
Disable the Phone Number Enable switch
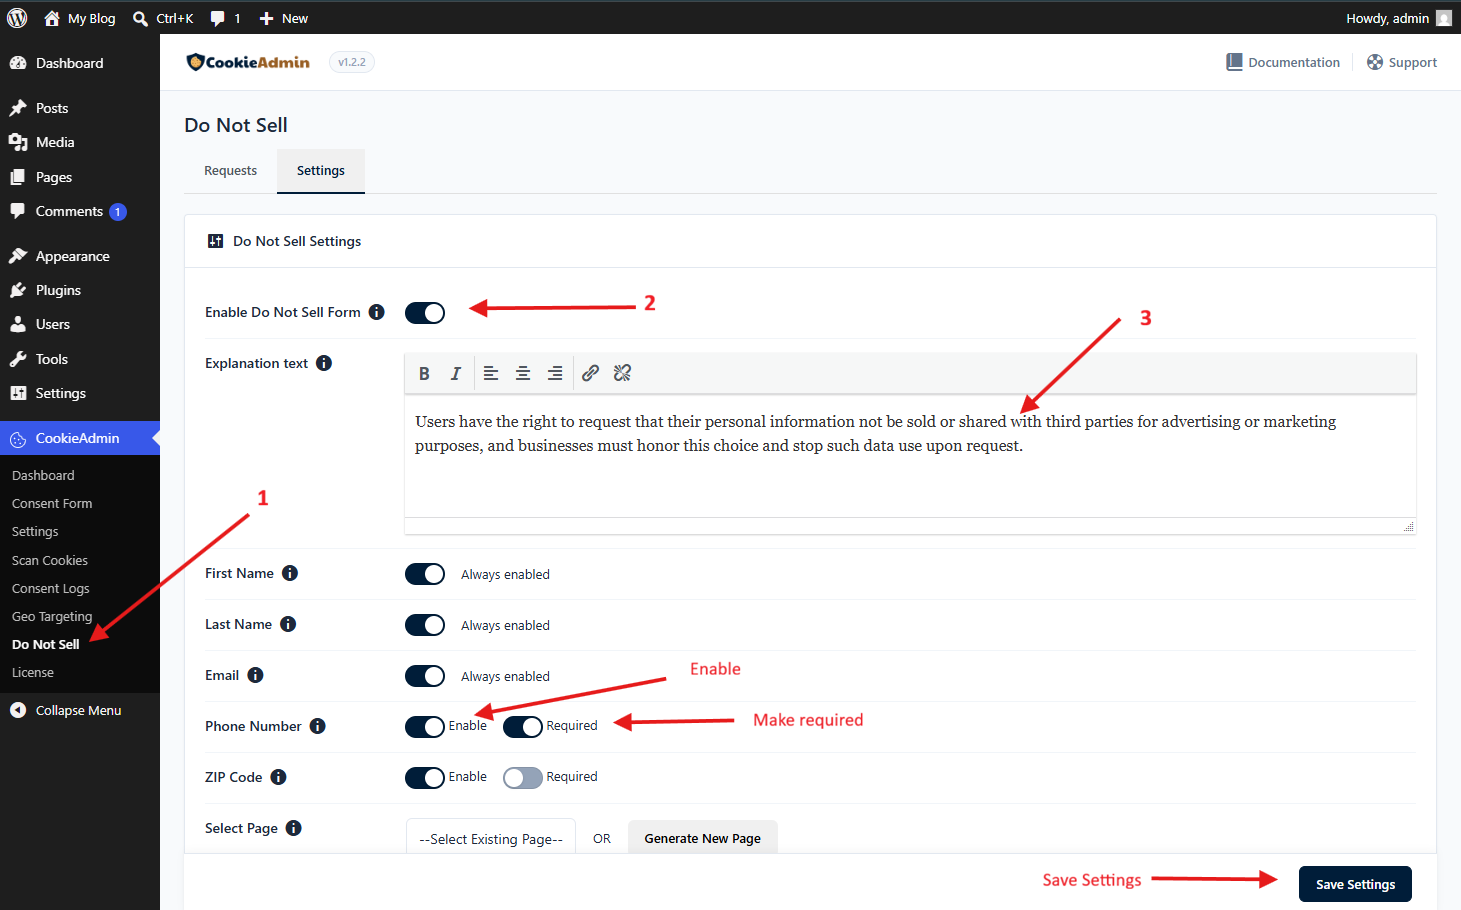tap(425, 727)
